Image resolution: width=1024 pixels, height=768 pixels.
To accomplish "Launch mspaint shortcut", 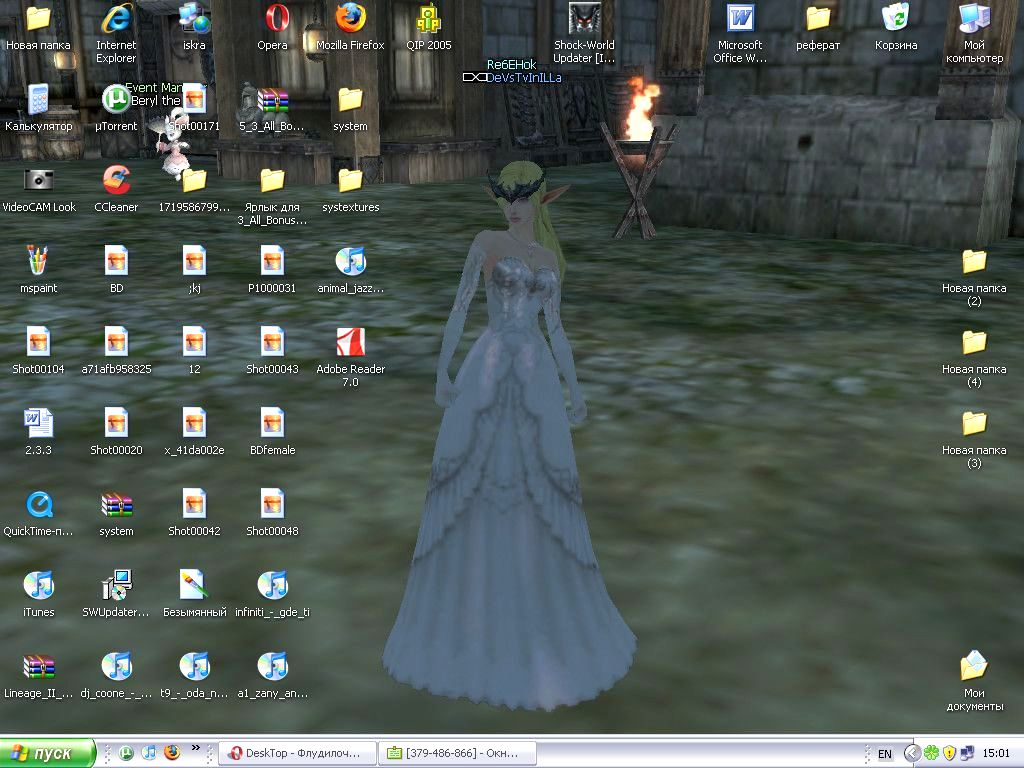I will pyautogui.click(x=39, y=263).
